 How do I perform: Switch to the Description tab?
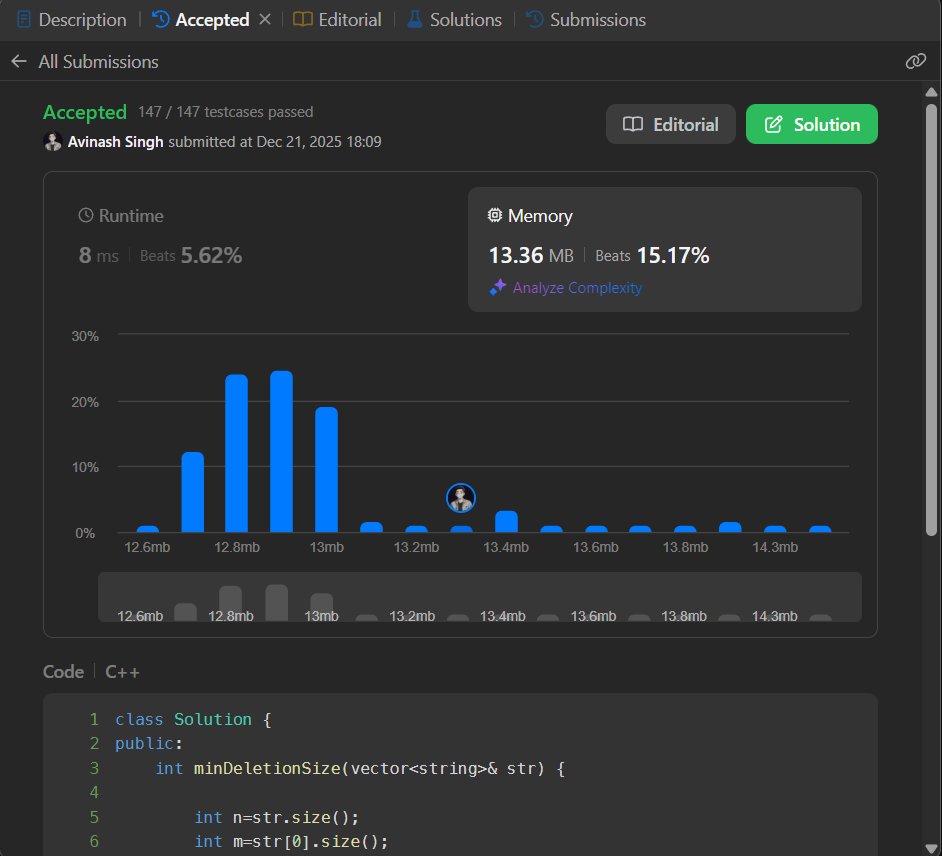(x=82, y=19)
